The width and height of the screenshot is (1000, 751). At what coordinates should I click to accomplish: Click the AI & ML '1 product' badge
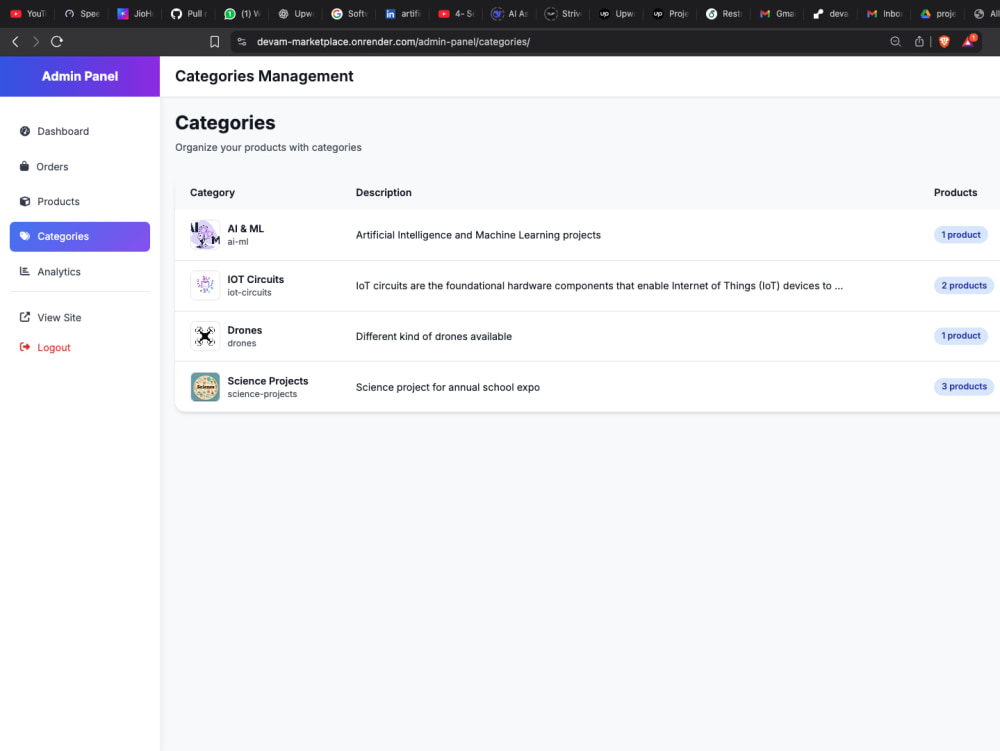tap(960, 235)
